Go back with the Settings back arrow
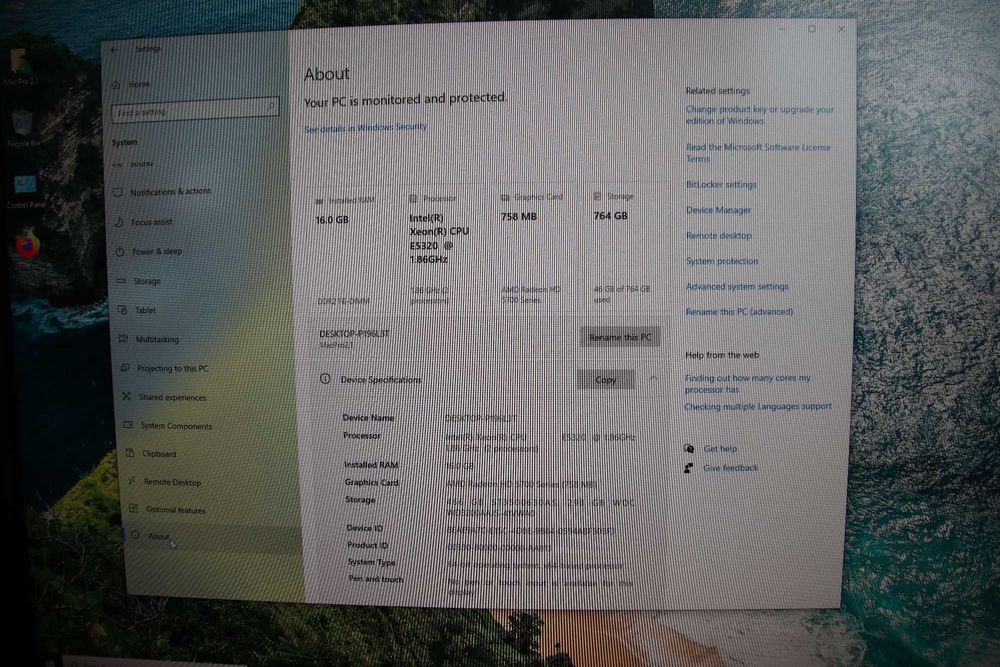 [114, 49]
